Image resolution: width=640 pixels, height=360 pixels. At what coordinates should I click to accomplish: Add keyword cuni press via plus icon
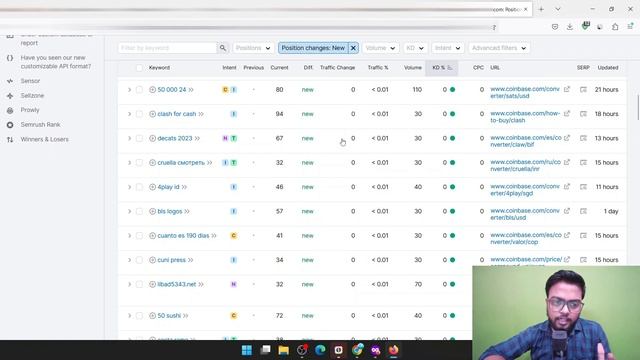coord(152,260)
